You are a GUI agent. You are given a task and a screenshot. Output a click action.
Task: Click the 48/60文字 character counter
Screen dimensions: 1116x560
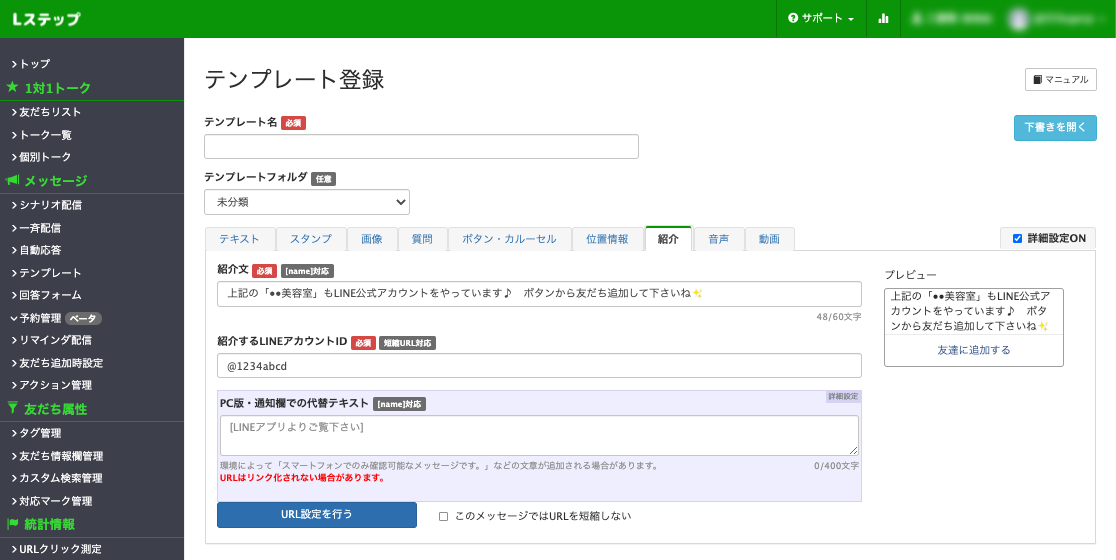coord(839,317)
